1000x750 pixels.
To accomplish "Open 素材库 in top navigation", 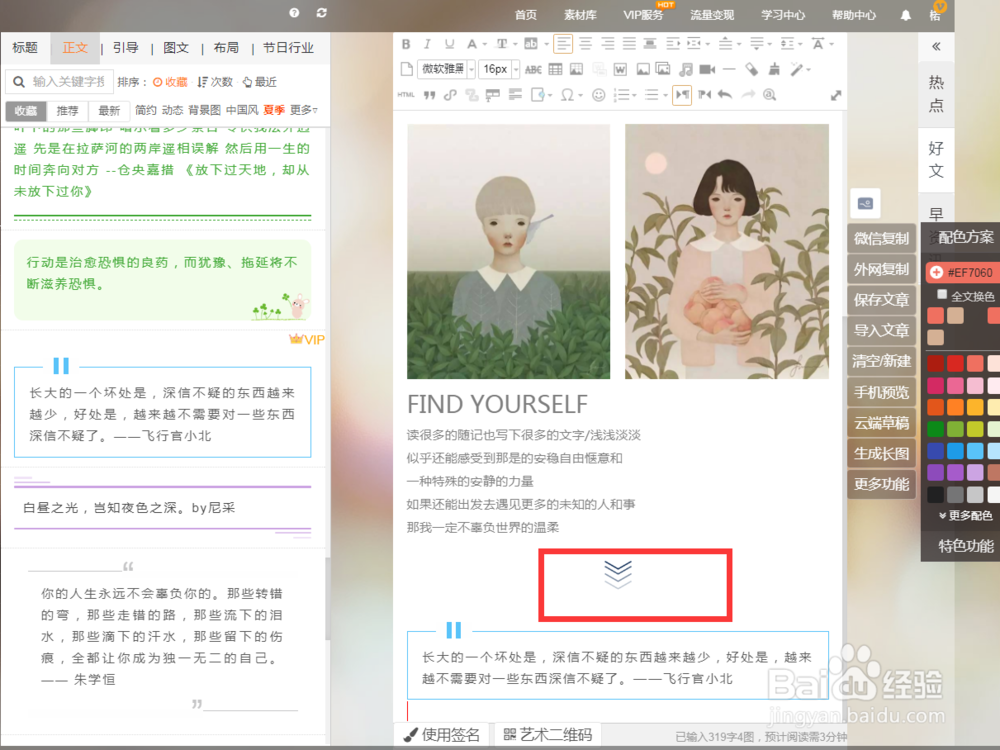I will pyautogui.click(x=580, y=15).
